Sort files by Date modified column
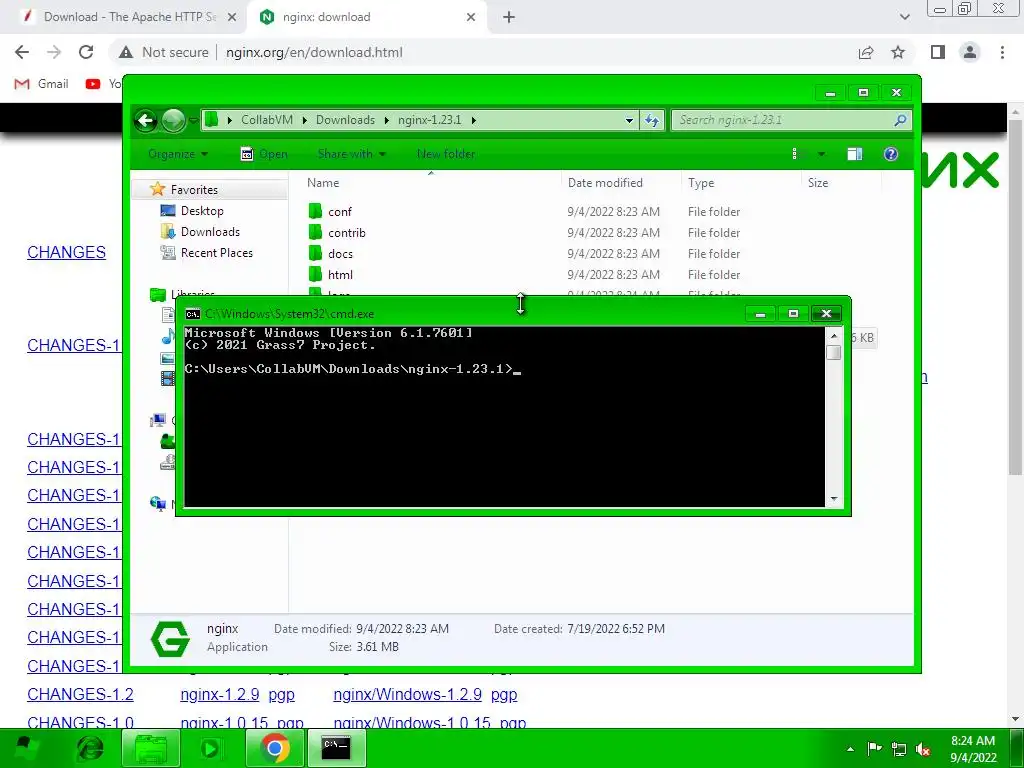Screen dimensions: 1024x768 tap(620, 183)
